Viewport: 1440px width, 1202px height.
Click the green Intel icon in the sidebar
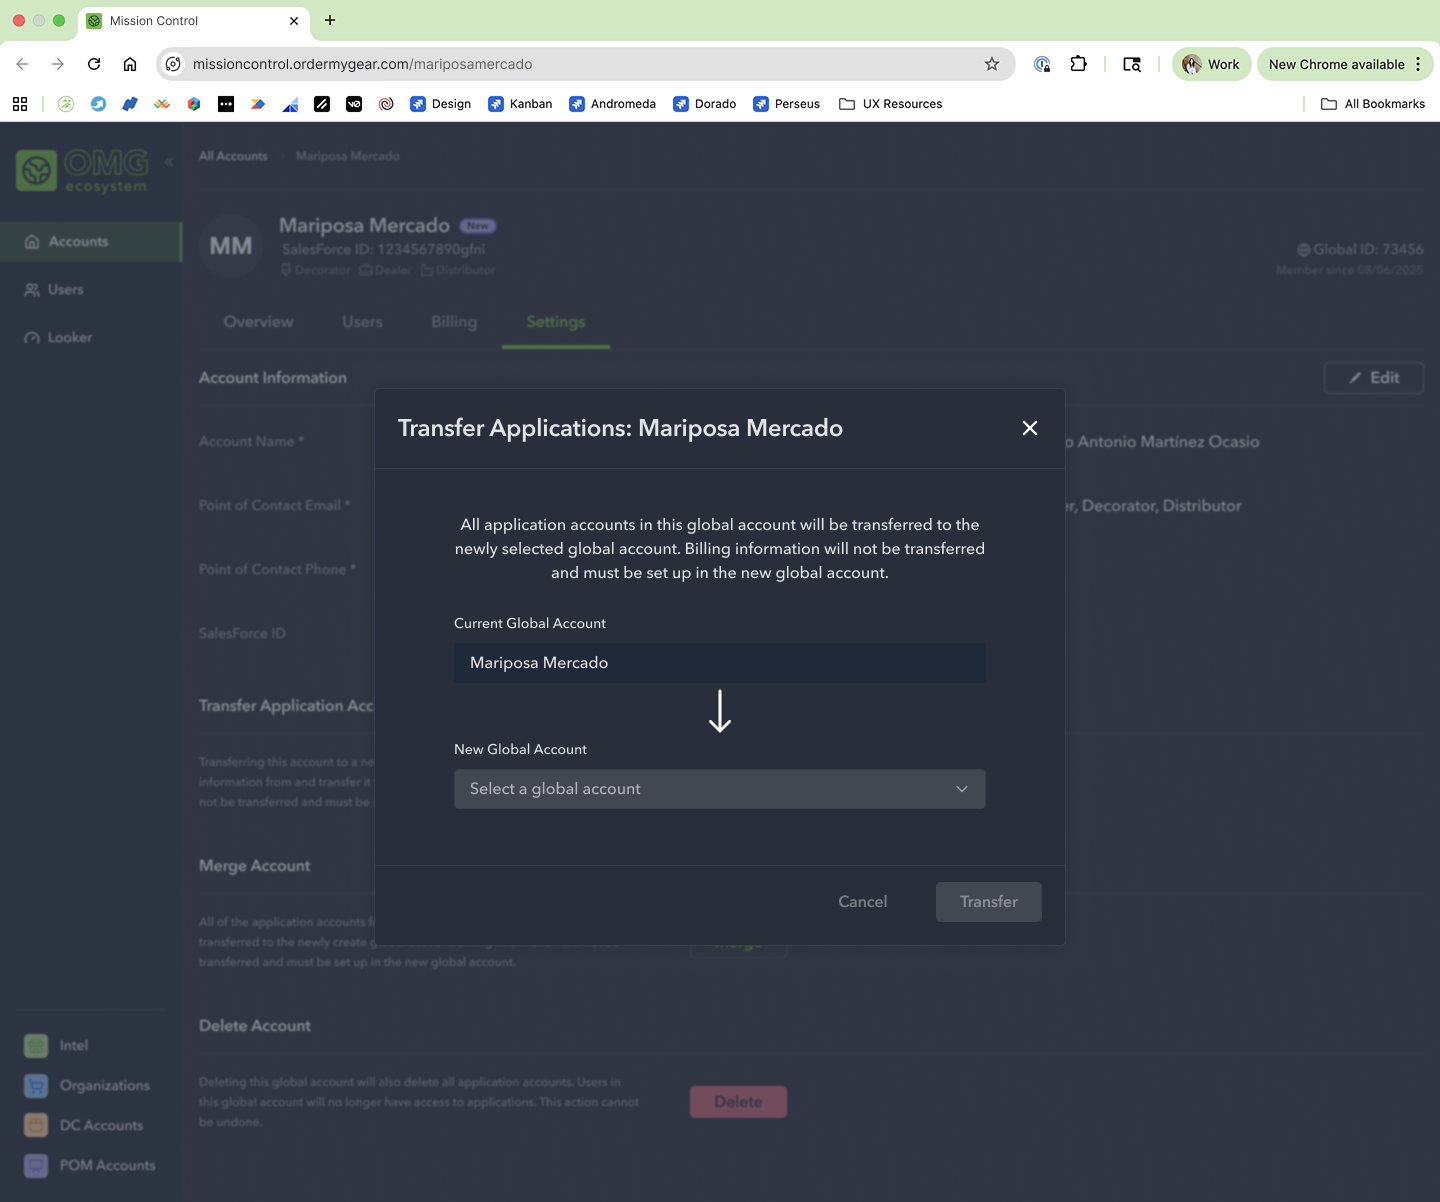point(35,1045)
